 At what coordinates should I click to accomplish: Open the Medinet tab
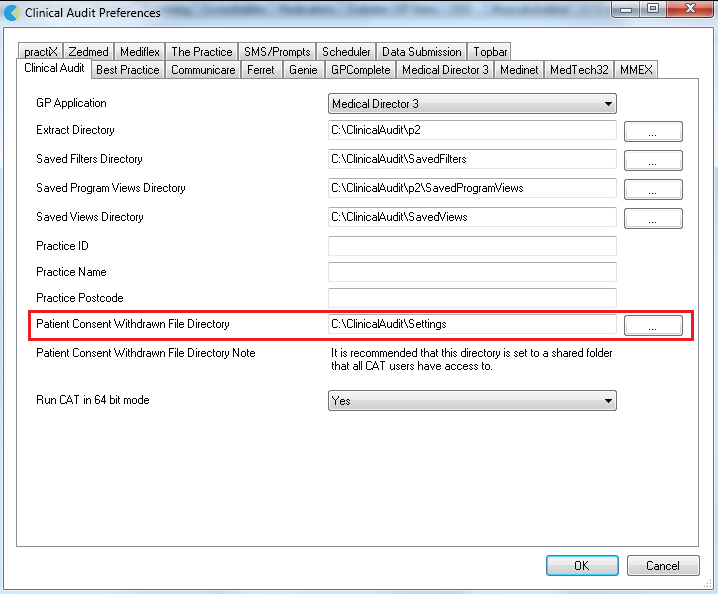(x=519, y=70)
